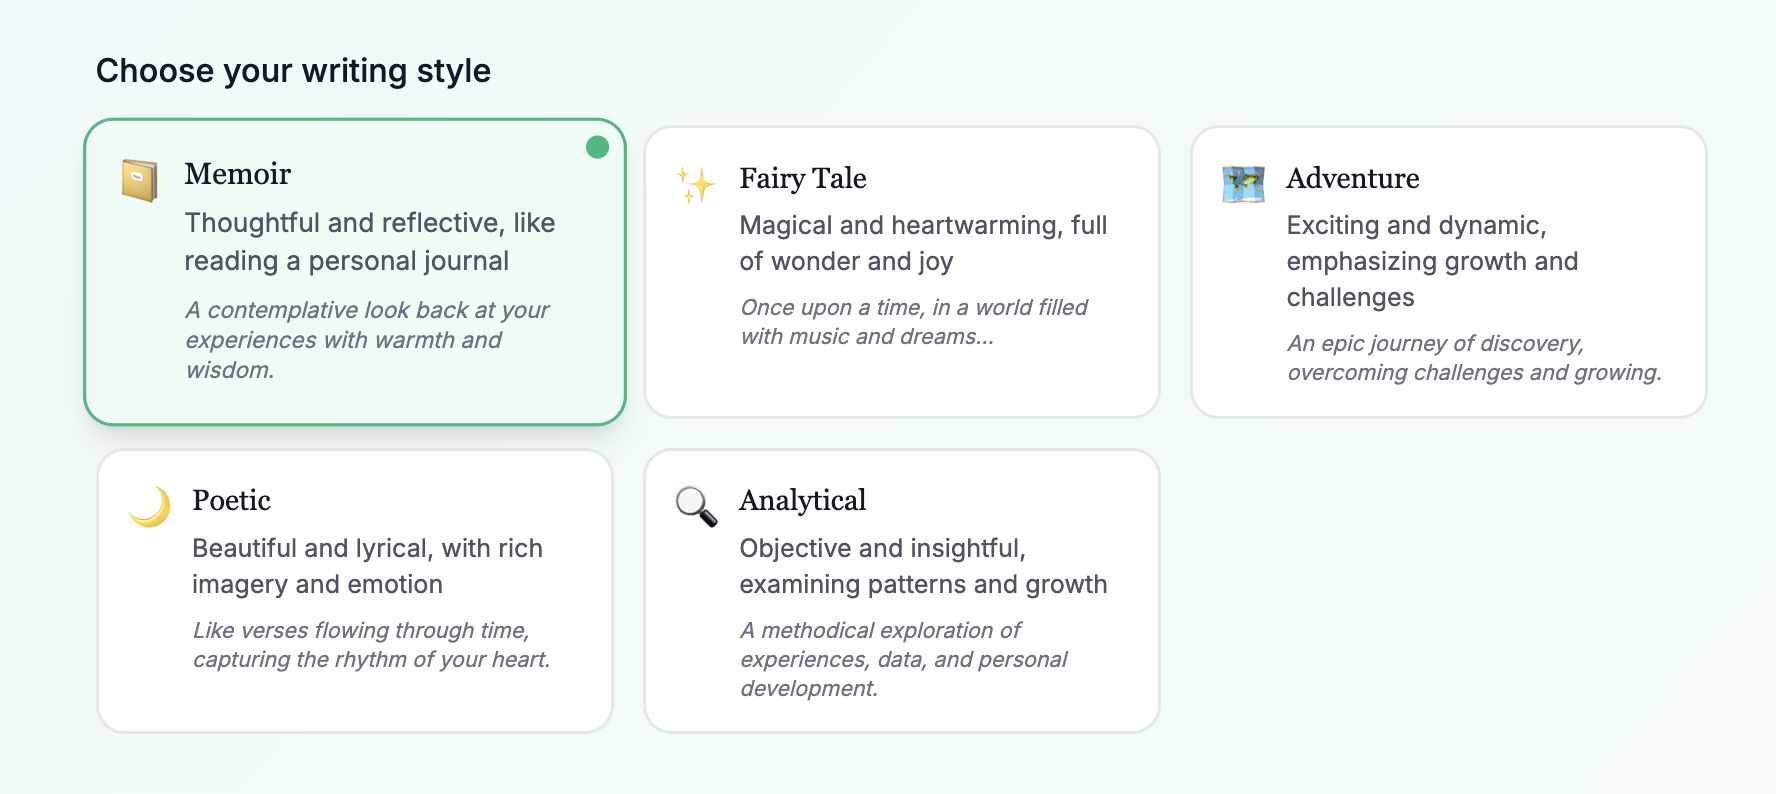Click "Thoughtful and reflective" Memoir description

coord(369,242)
